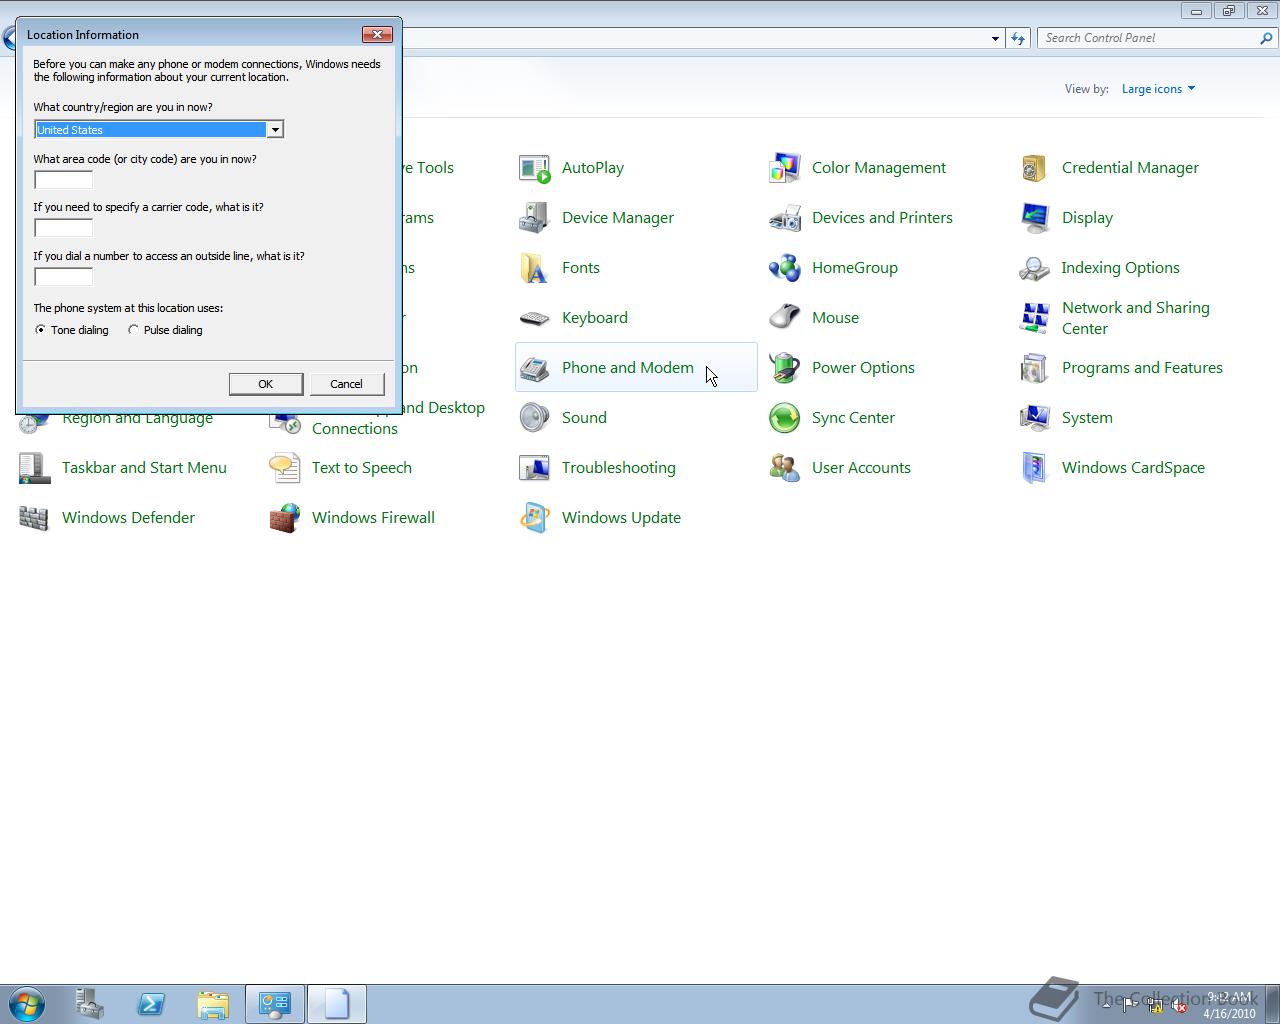Open Color Management icon

point(785,168)
